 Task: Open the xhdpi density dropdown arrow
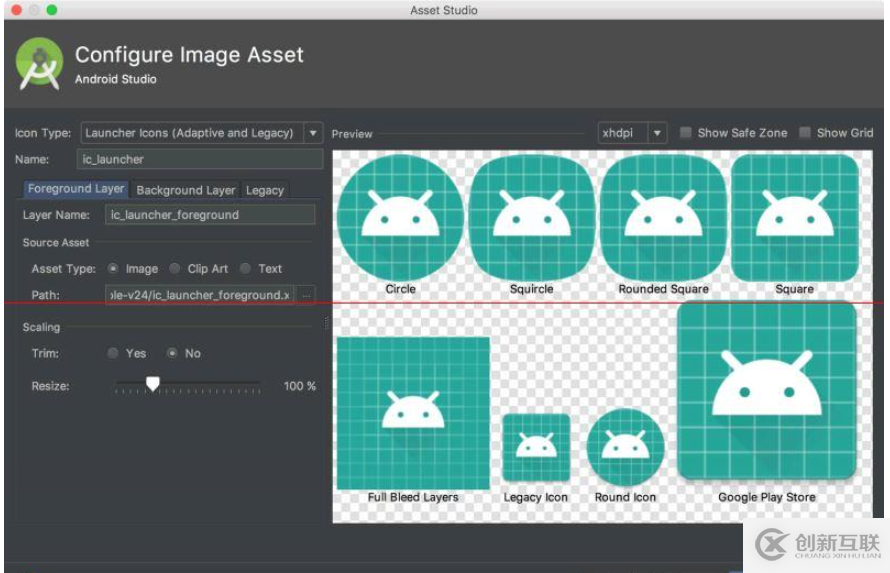657,133
